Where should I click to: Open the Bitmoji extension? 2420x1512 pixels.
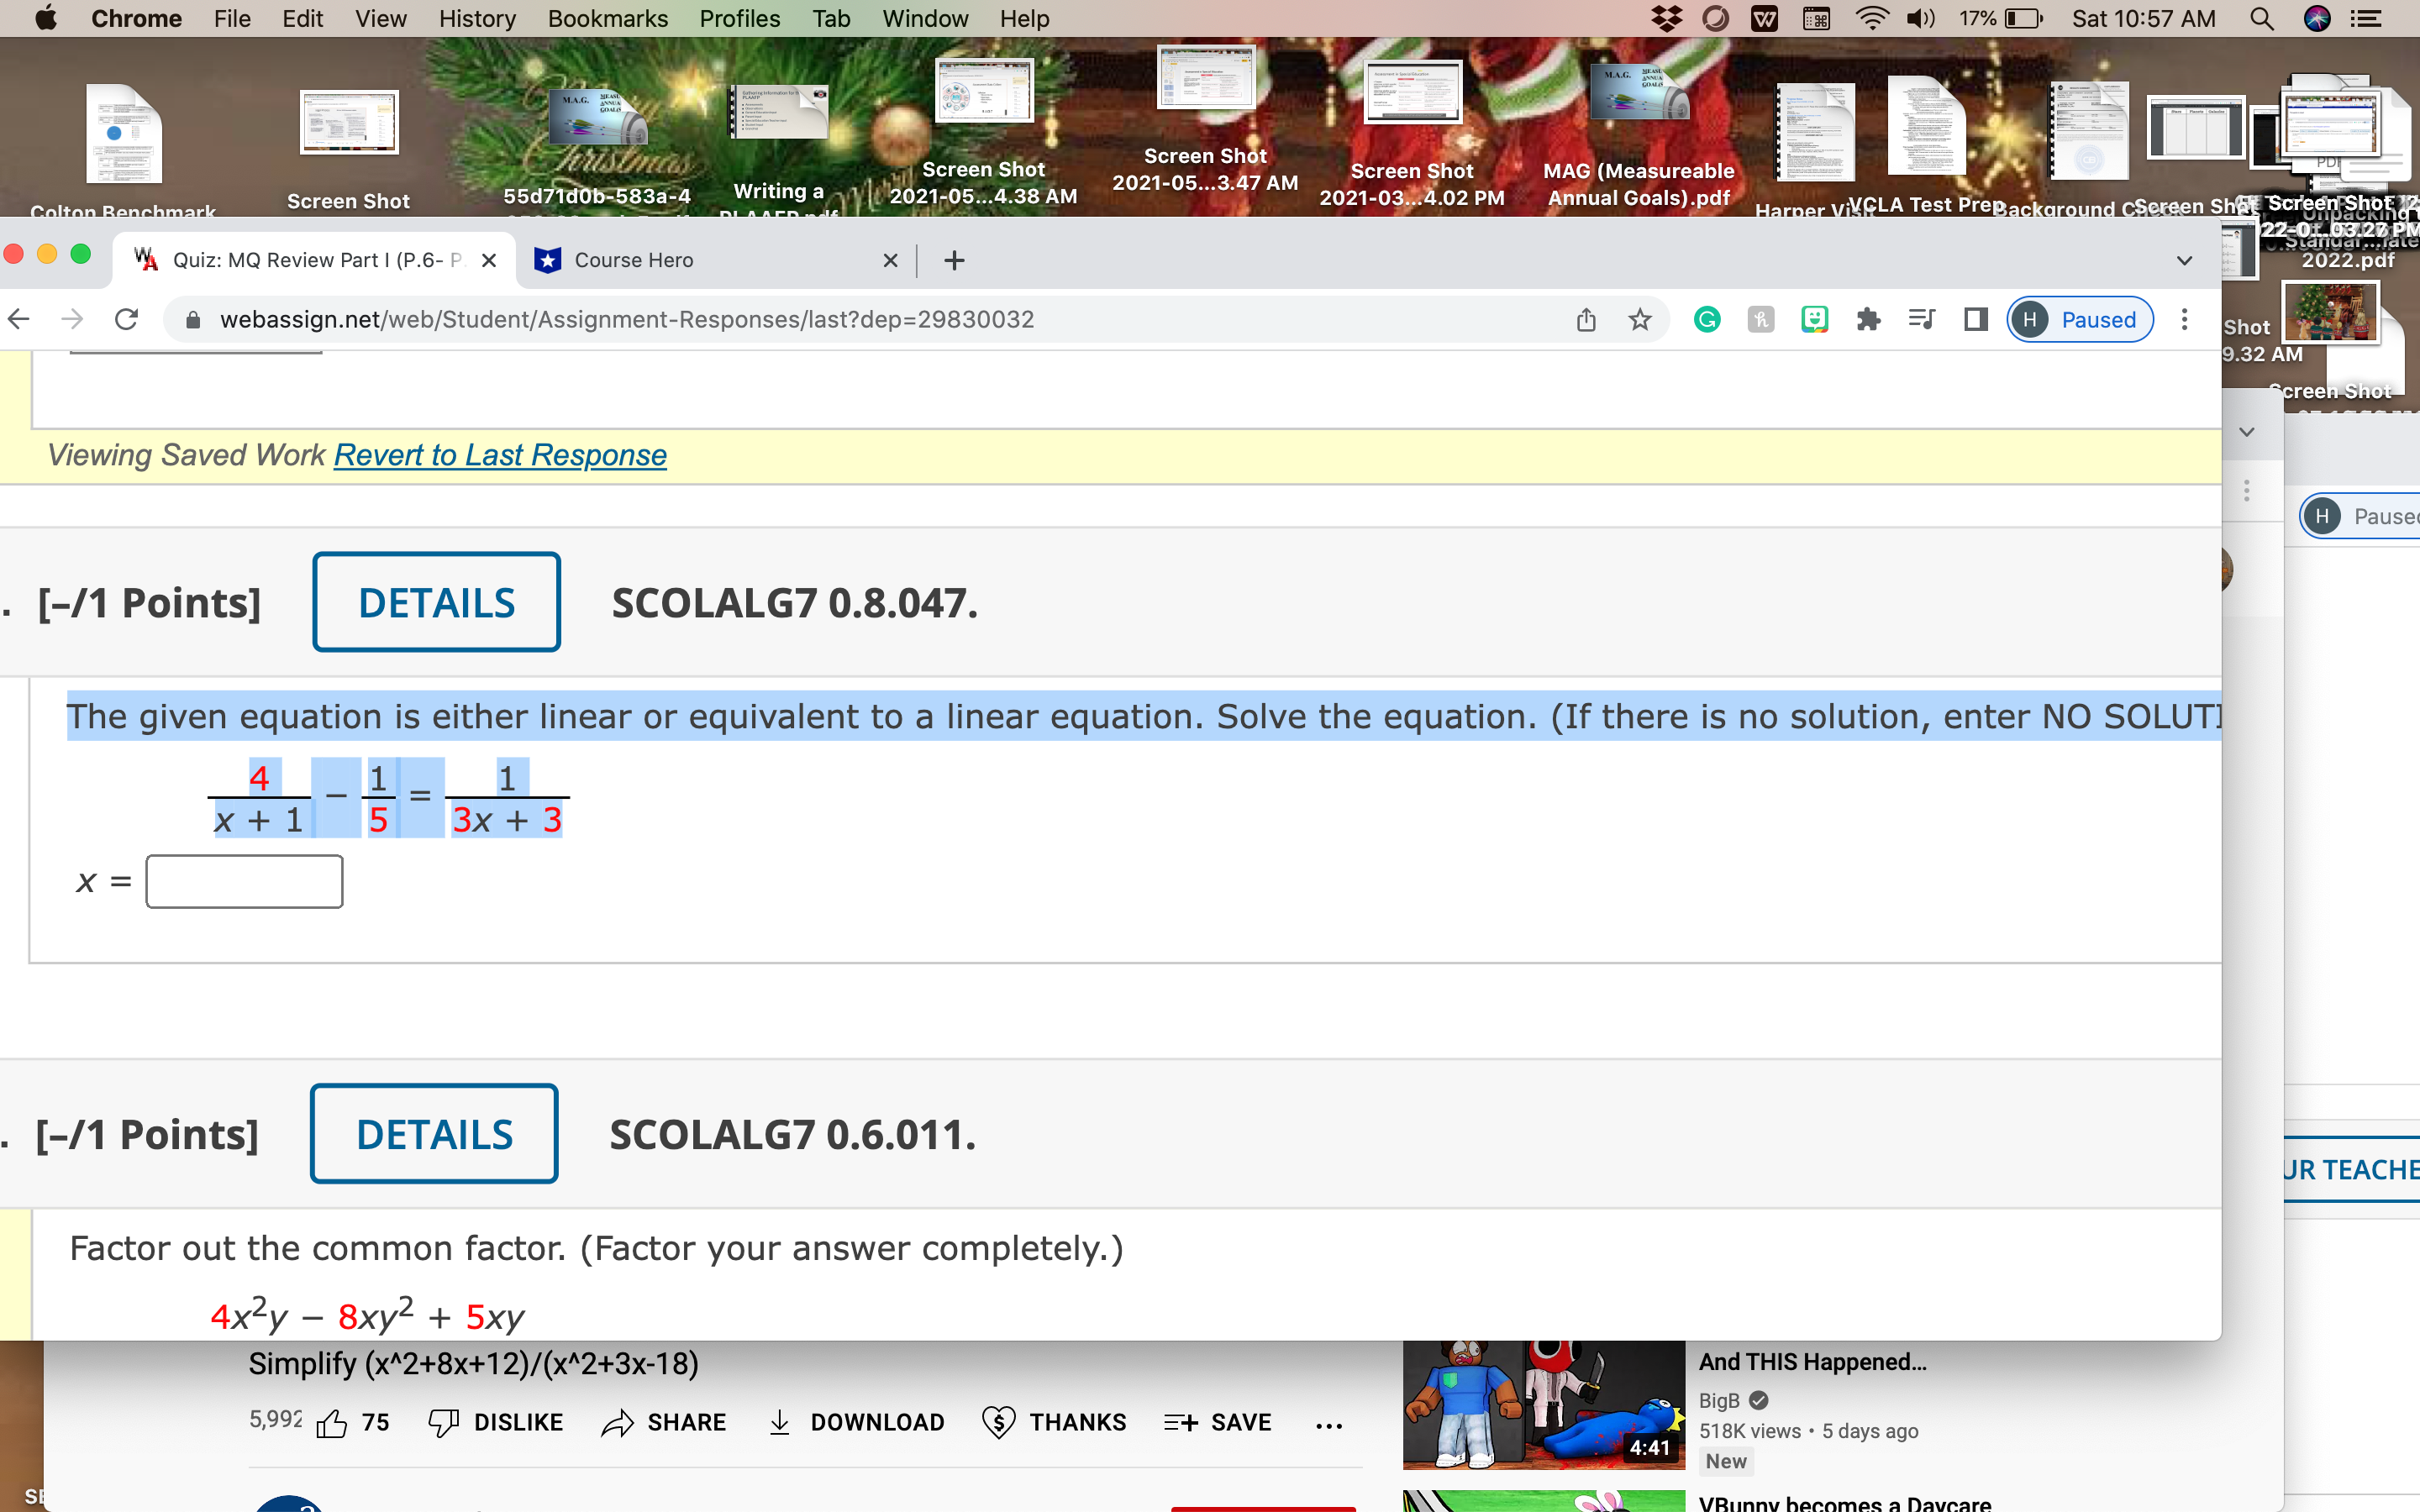click(x=1814, y=319)
